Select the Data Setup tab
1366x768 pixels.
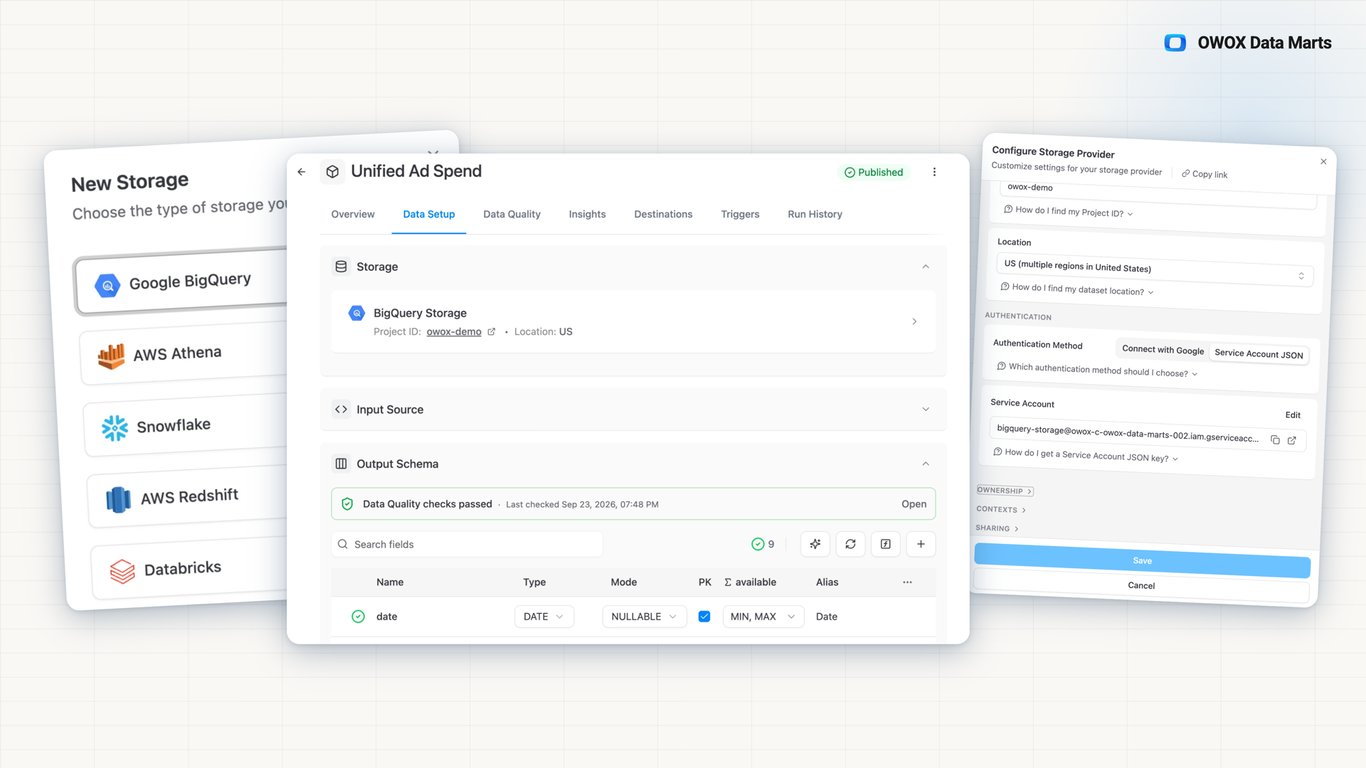point(429,214)
